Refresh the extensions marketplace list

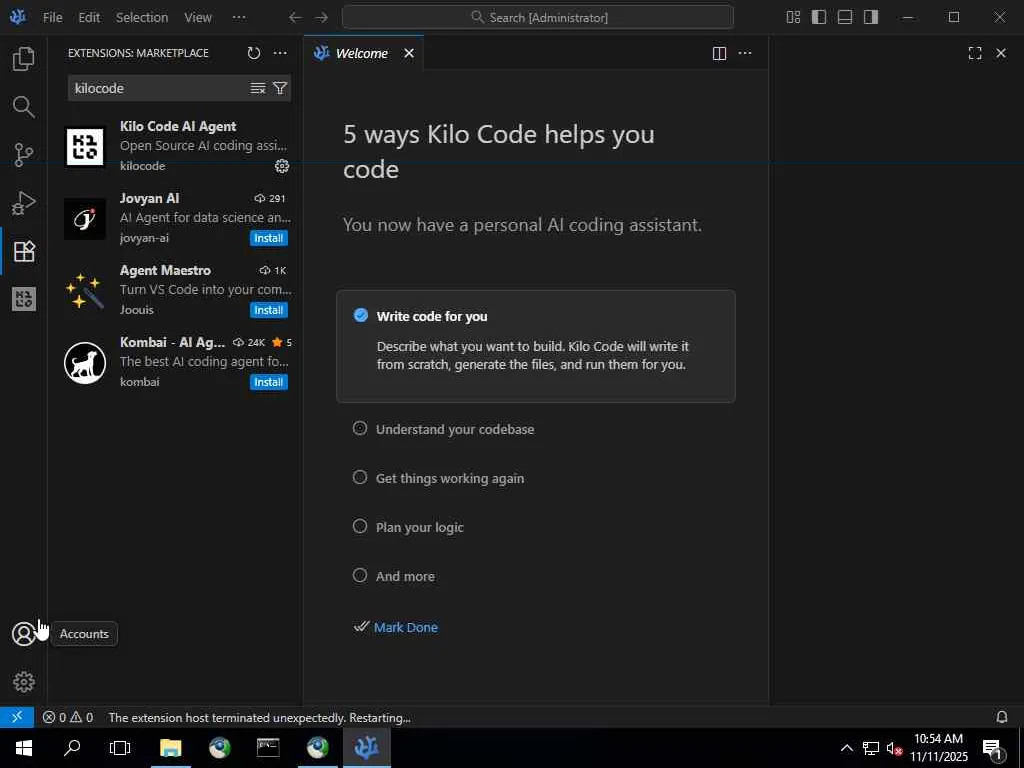click(254, 53)
